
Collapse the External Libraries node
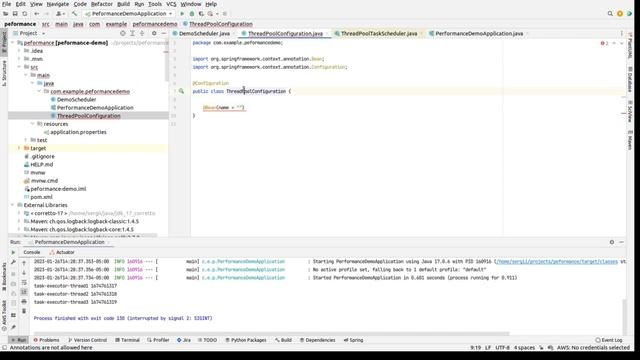pos(13,205)
